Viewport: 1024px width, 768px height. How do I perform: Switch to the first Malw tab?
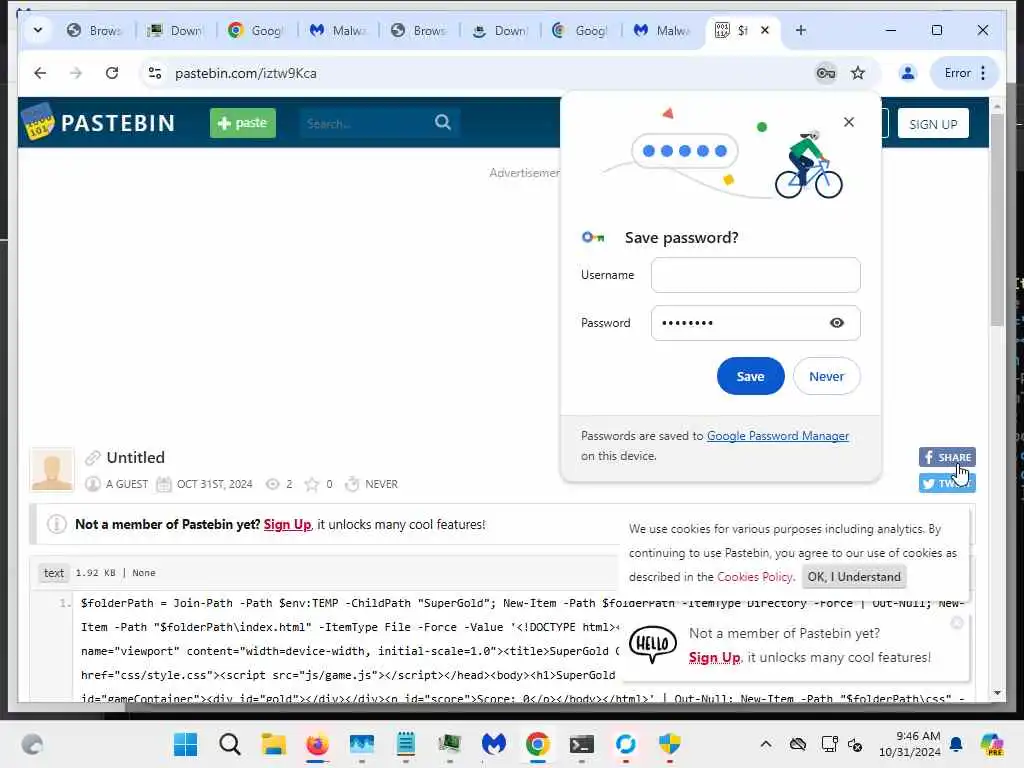[337, 31]
